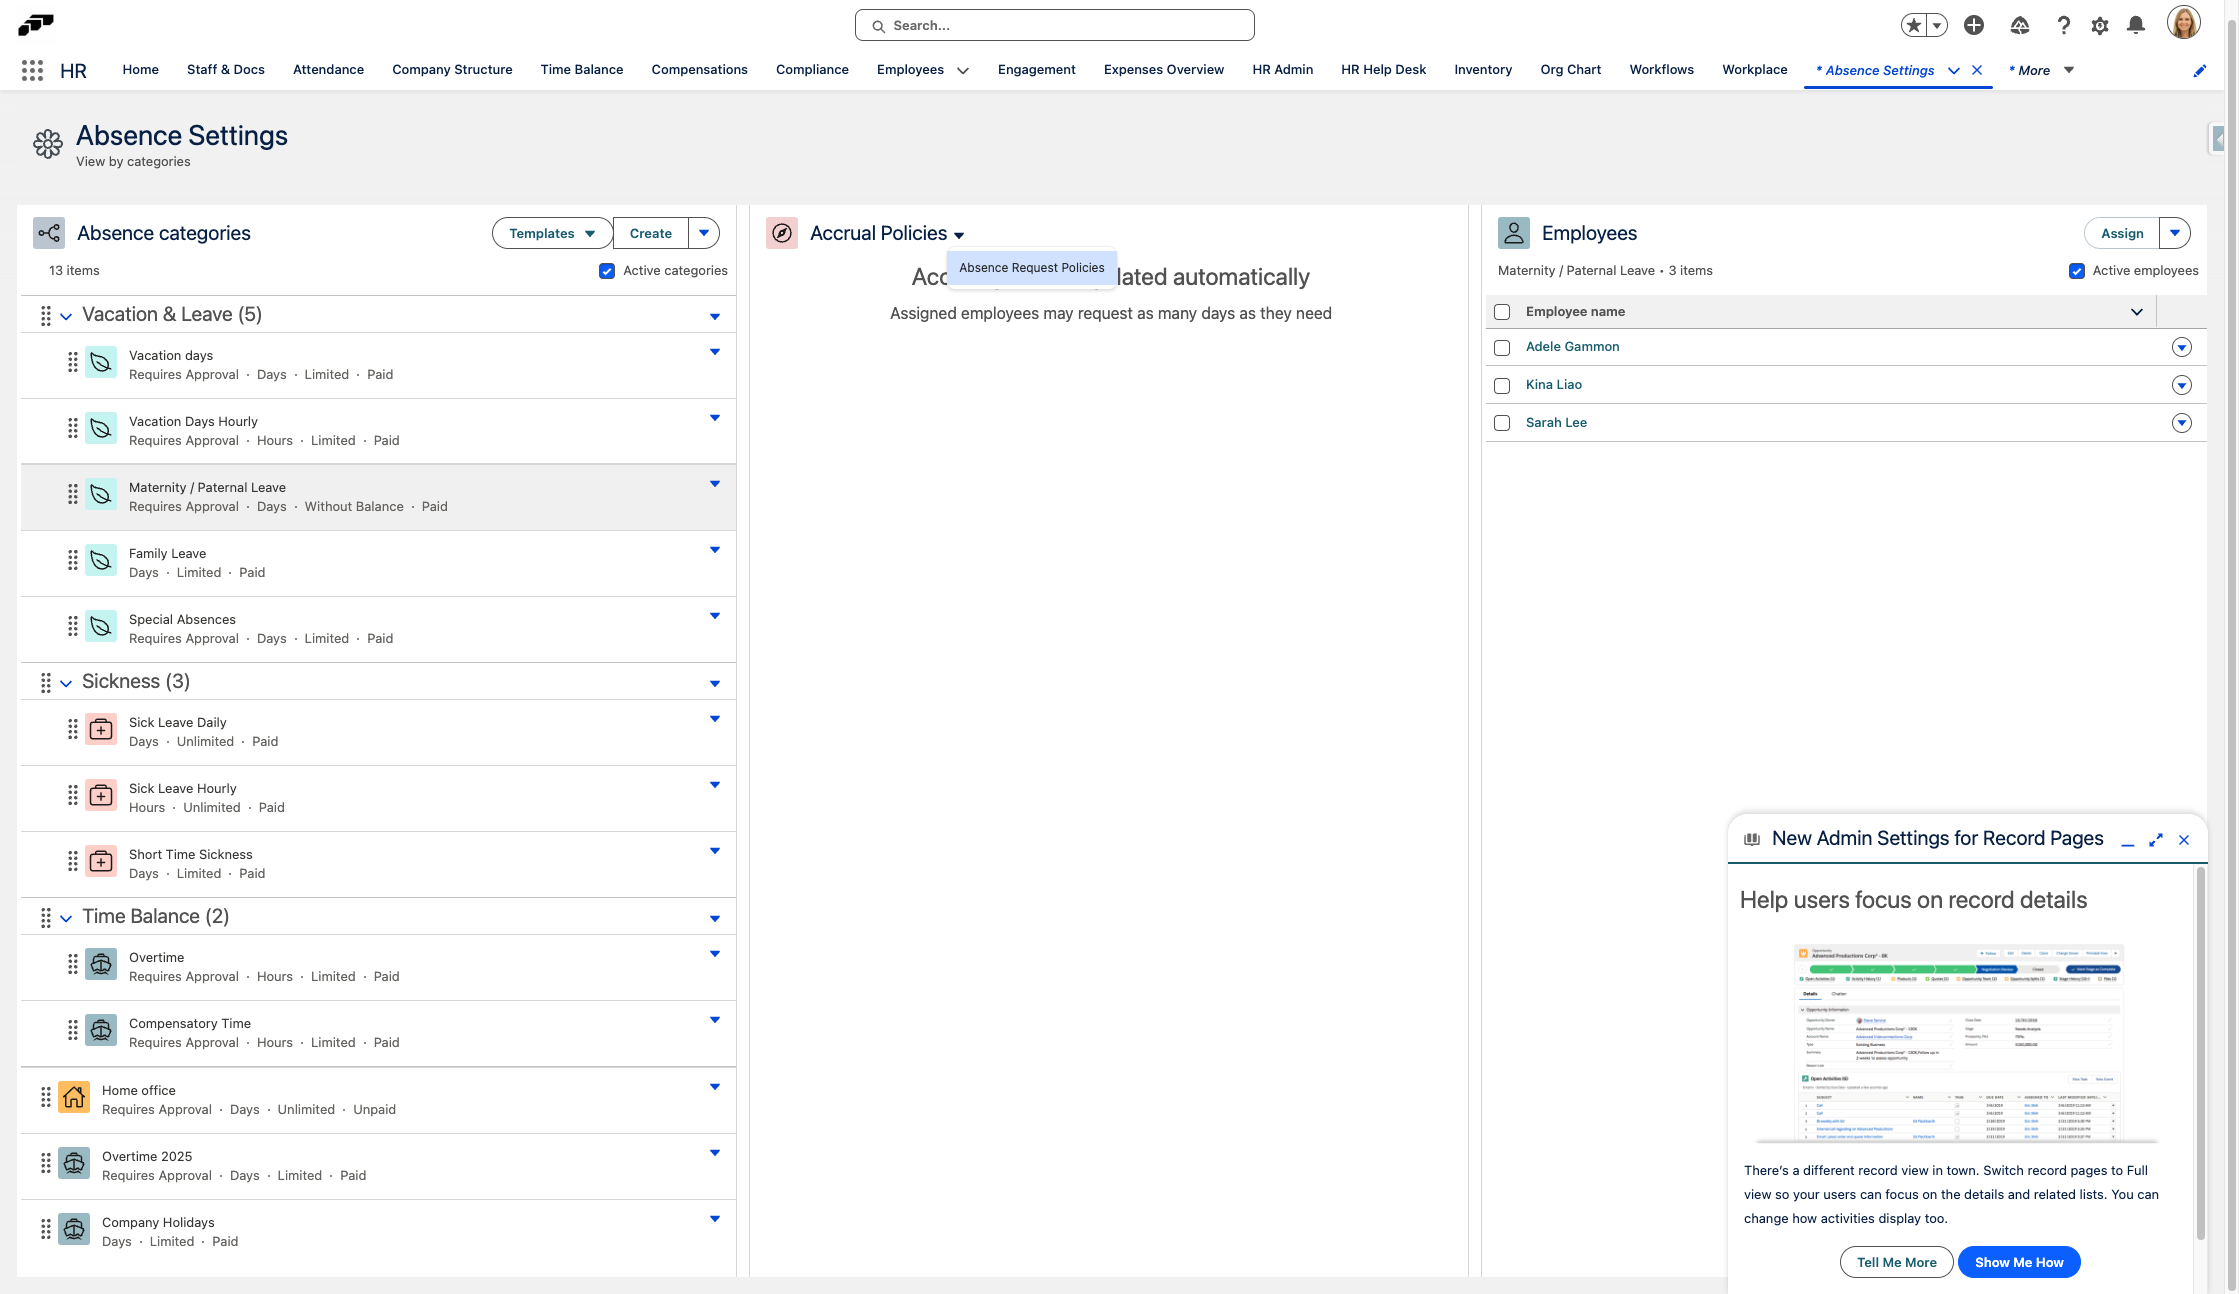
Task: Click the Assign button
Action: pyautogui.click(x=2121, y=233)
